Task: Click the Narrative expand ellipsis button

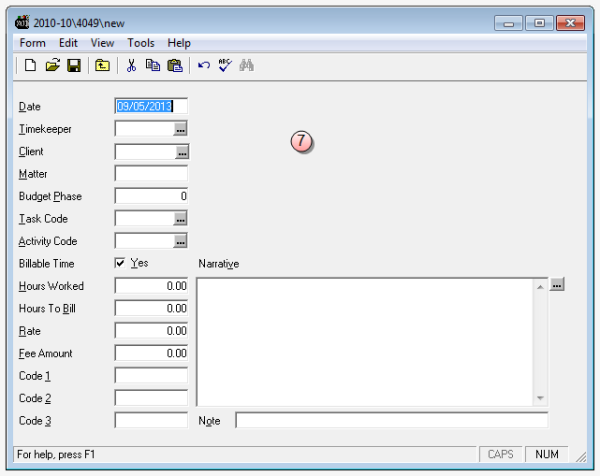Action: (x=557, y=286)
